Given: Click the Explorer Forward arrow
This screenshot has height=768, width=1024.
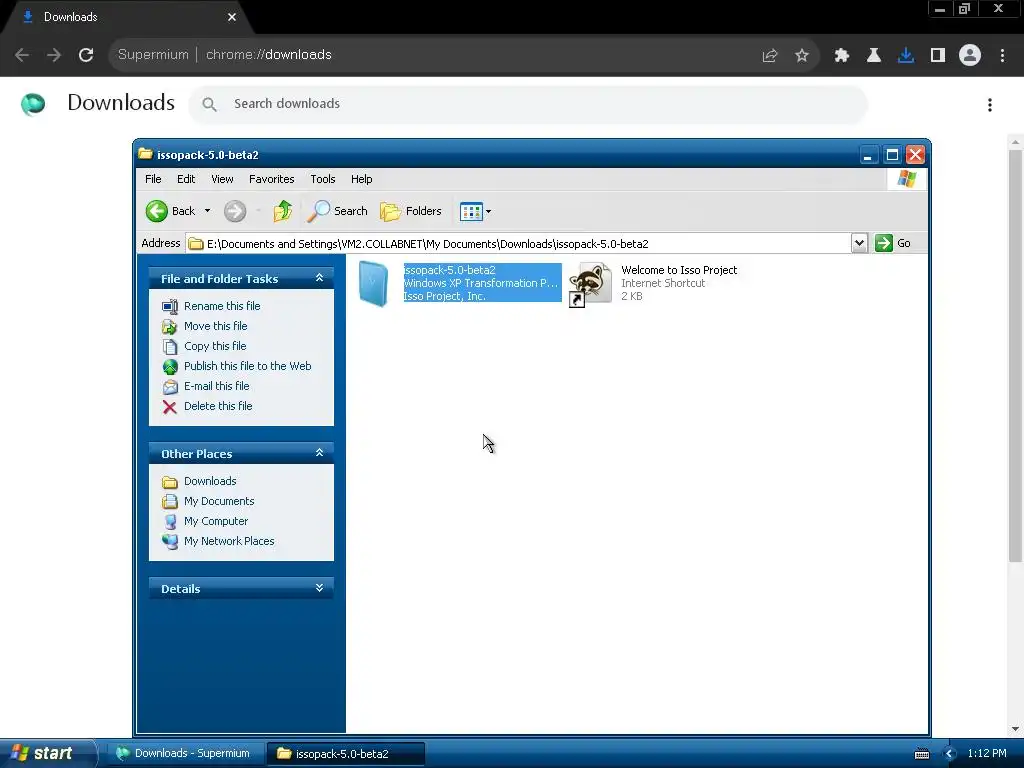Looking at the screenshot, I should click(235, 211).
